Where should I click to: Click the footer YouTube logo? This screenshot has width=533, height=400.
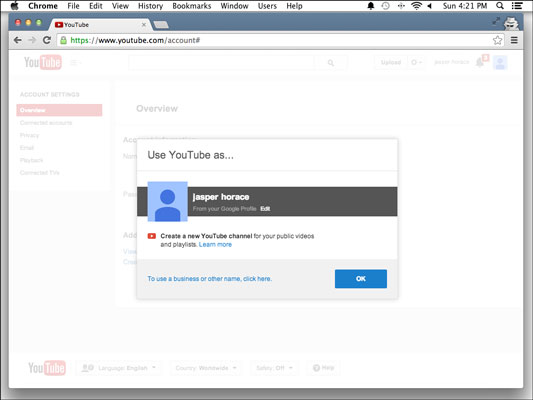tap(47, 368)
